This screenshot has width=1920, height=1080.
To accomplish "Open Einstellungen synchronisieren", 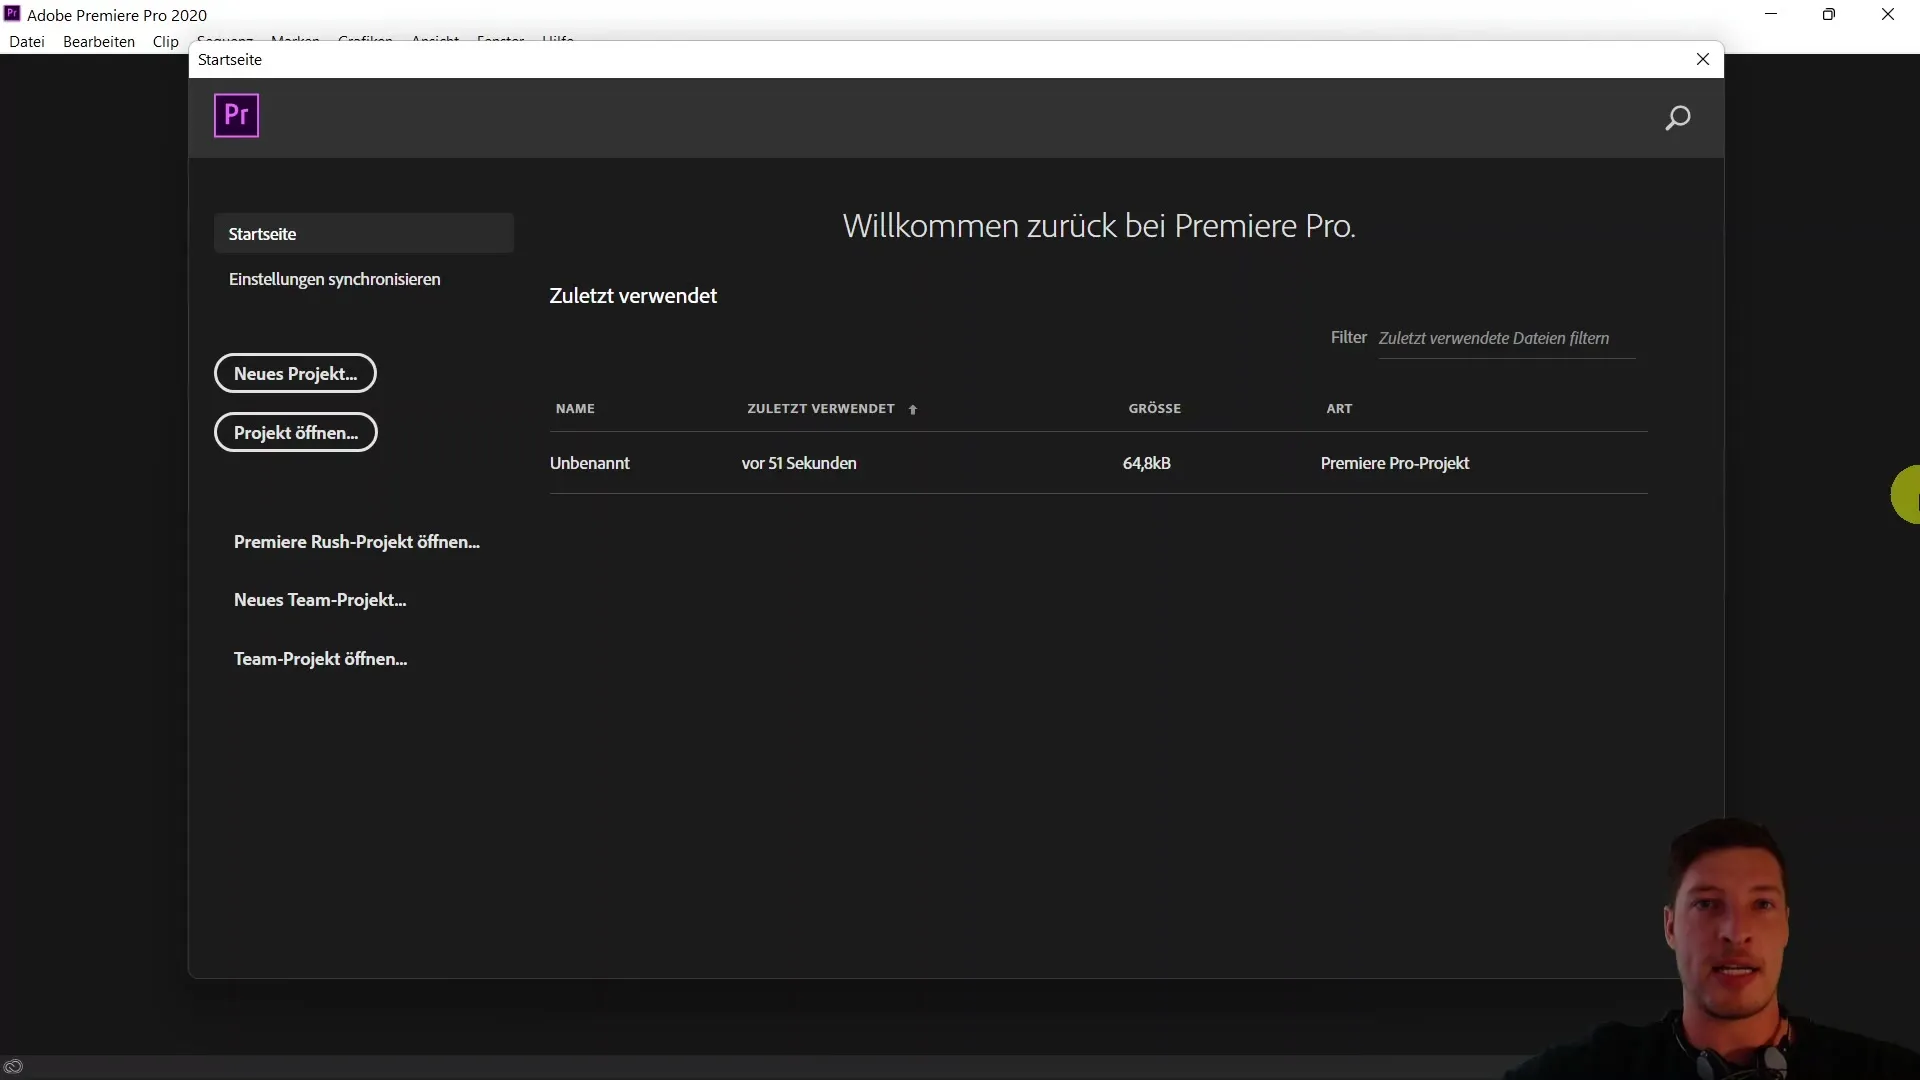I will tap(334, 279).
